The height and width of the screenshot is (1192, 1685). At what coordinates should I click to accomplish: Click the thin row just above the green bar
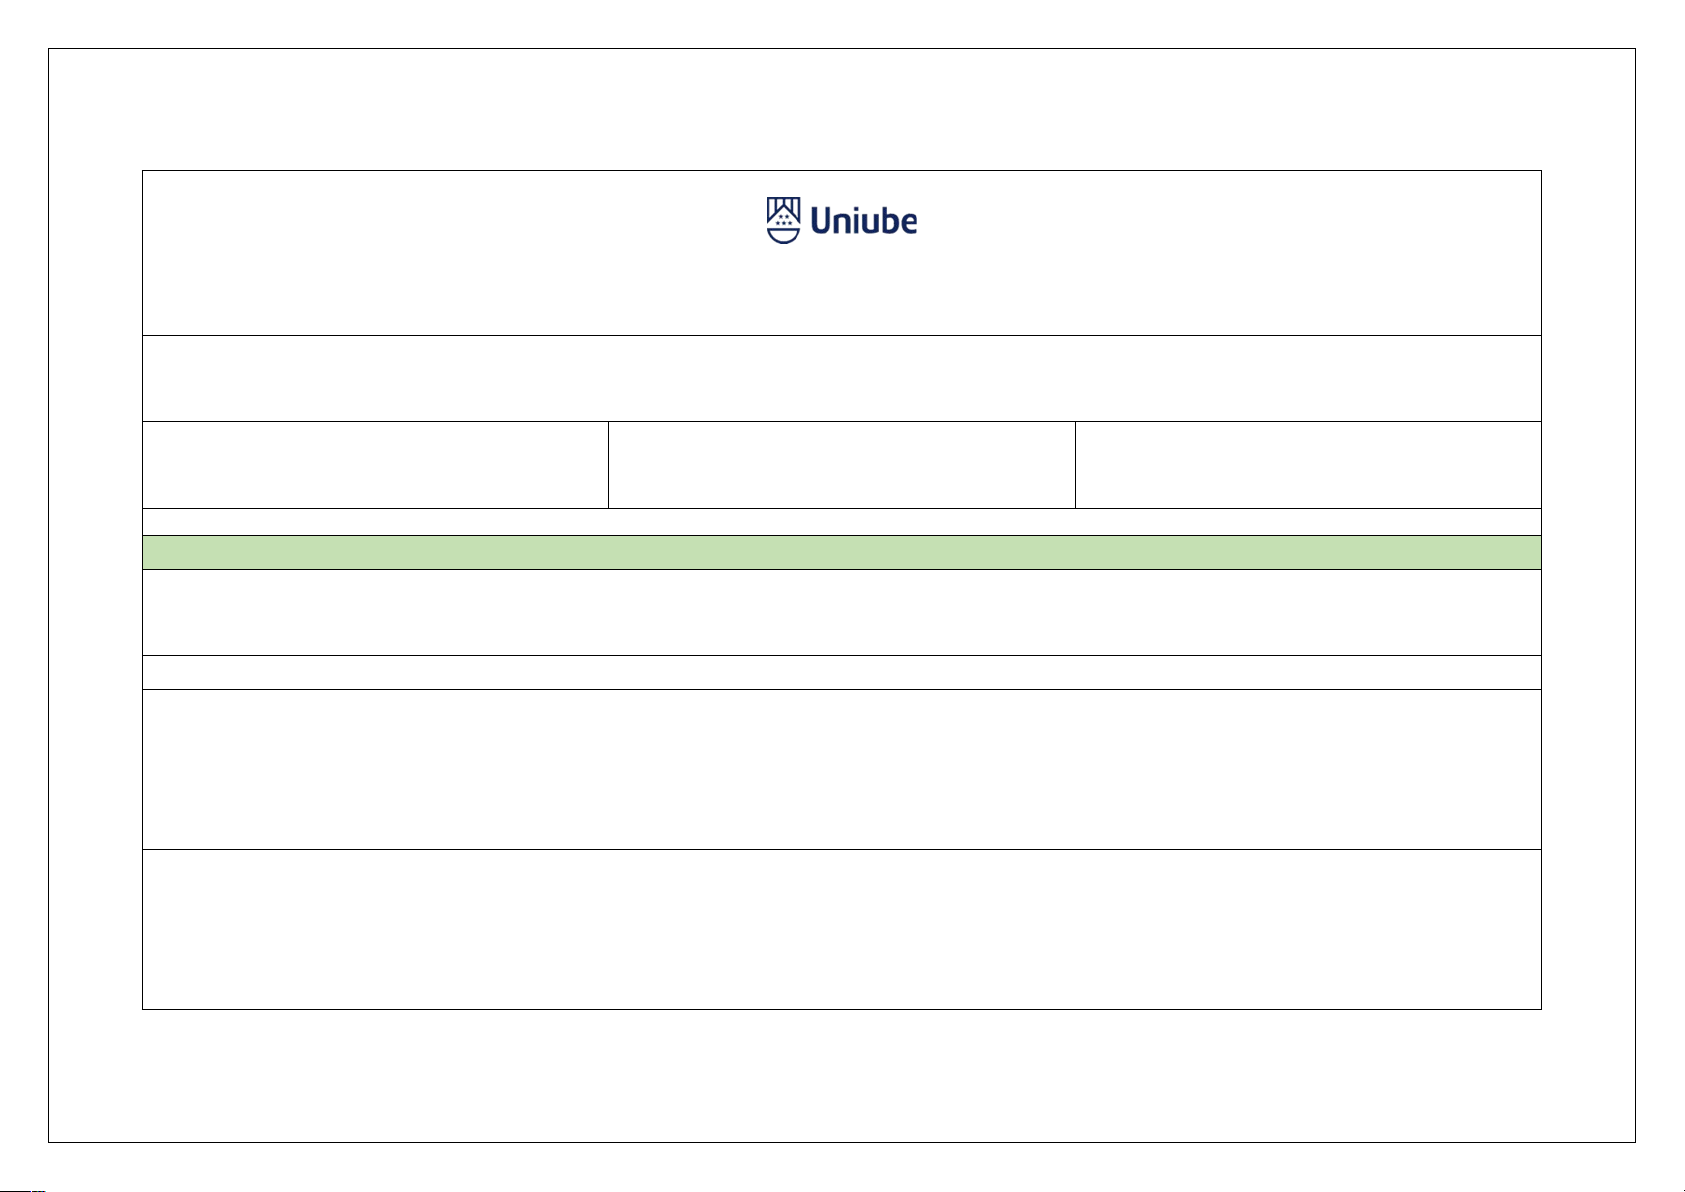(841, 522)
